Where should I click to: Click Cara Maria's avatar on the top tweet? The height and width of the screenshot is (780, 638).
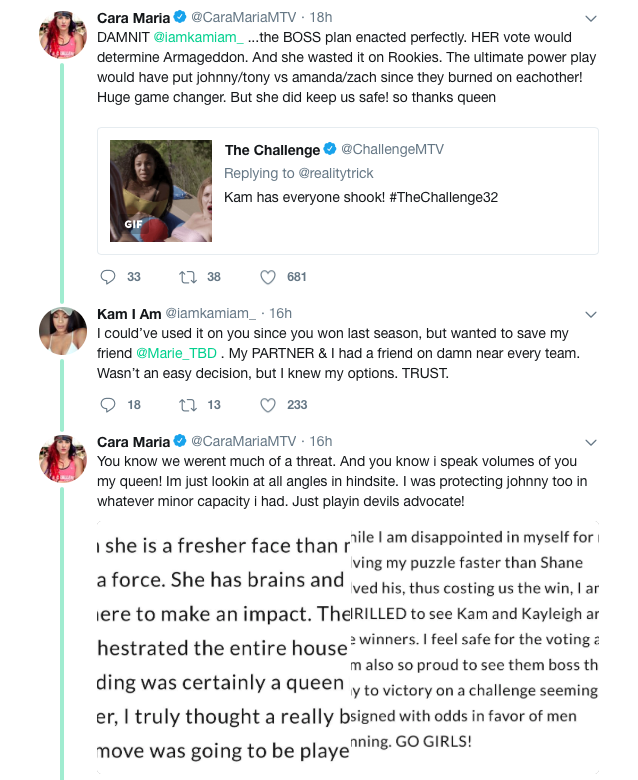tap(63, 35)
